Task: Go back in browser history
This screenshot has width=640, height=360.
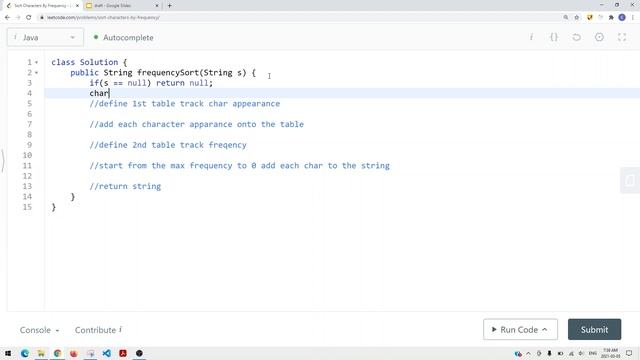Action: point(7,18)
